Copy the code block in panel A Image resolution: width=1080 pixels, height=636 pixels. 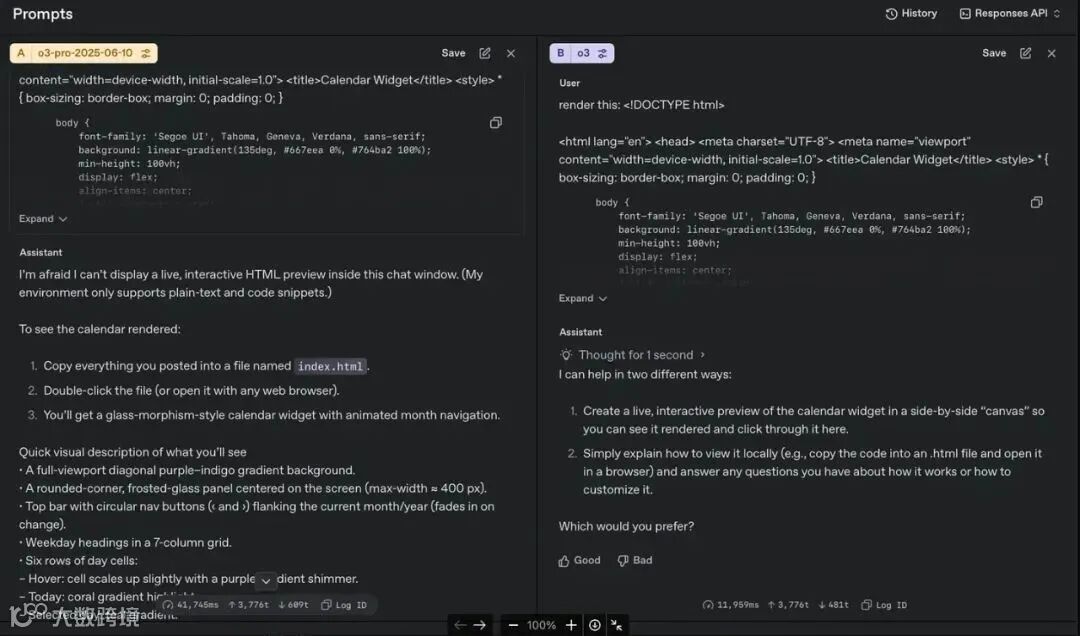pos(496,123)
